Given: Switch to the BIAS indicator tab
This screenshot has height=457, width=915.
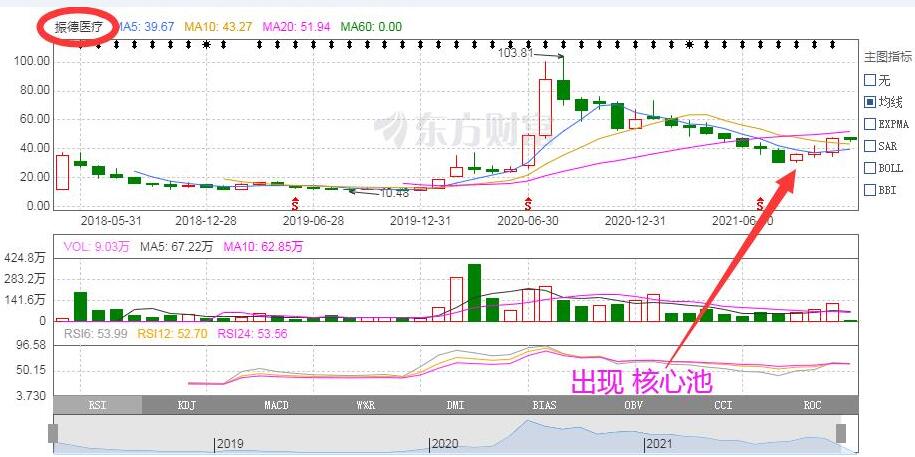Looking at the screenshot, I should (544, 405).
